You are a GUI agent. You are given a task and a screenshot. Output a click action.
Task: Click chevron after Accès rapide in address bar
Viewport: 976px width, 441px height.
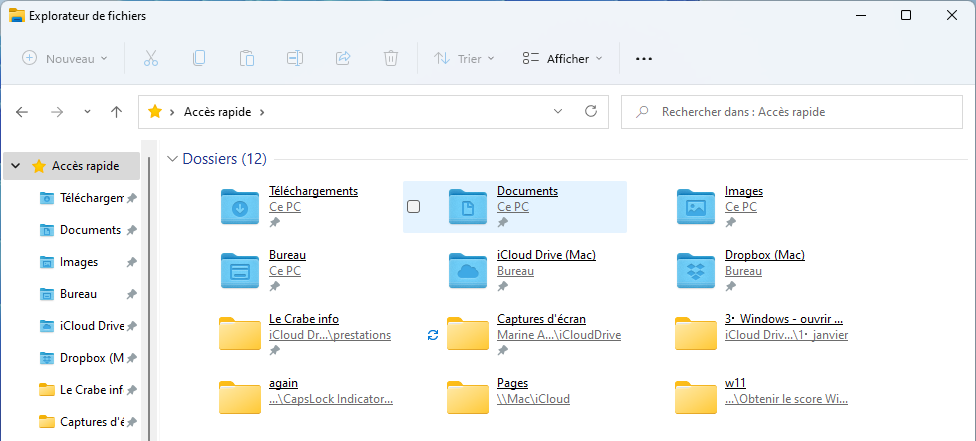point(261,112)
